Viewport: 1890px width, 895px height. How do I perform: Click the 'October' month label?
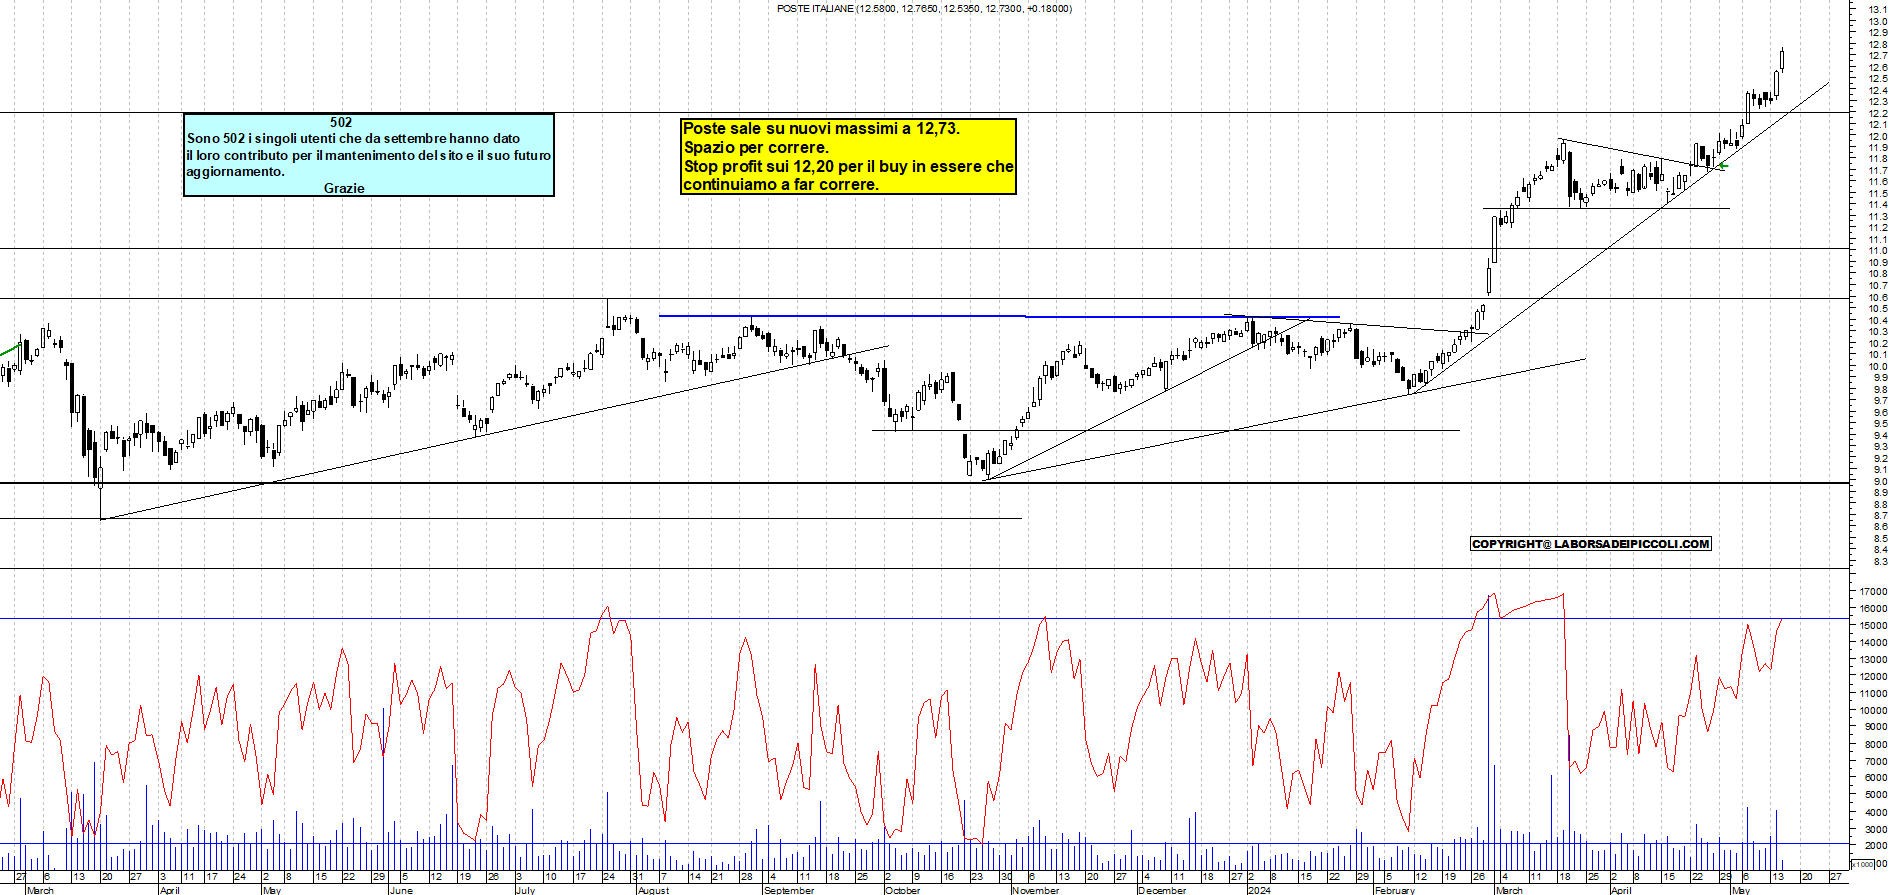pos(902,890)
